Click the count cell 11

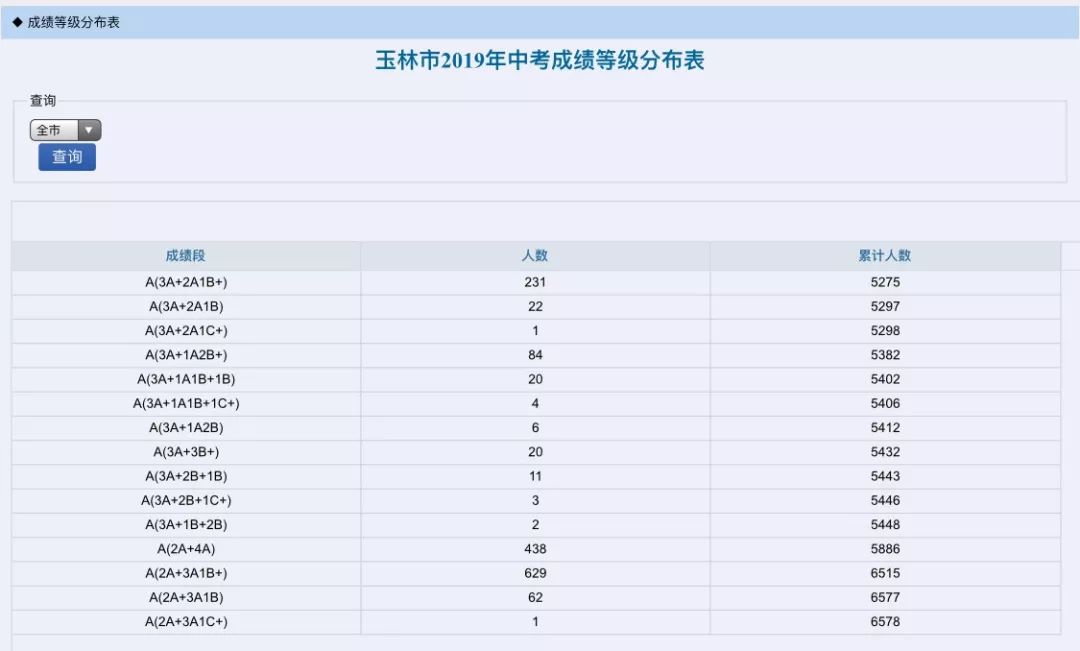click(x=535, y=476)
